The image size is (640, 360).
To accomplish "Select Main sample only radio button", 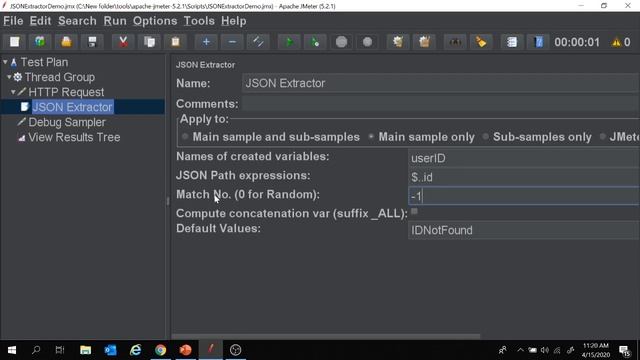I will pos(371,137).
